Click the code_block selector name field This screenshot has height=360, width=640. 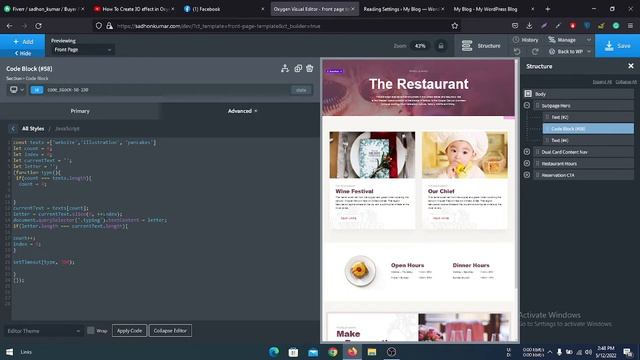tap(167, 90)
